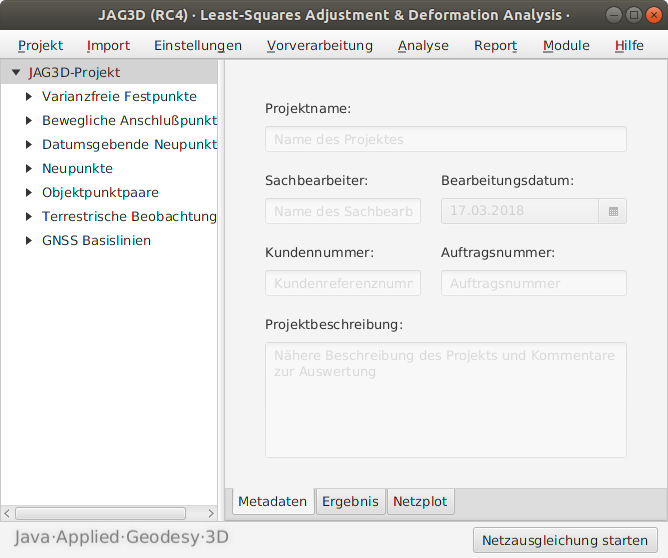The height and width of the screenshot is (558, 668).
Task: Expand Datumsgebende Neupunkte tree node
Action: (29, 144)
